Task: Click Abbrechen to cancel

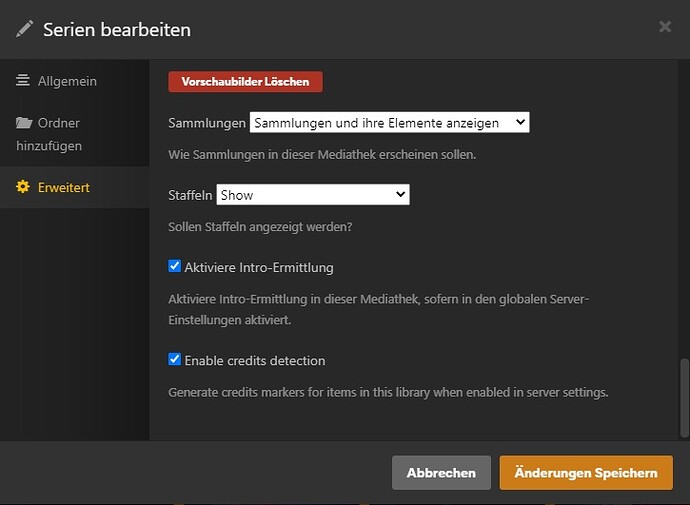Action: [x=441, y=472]
